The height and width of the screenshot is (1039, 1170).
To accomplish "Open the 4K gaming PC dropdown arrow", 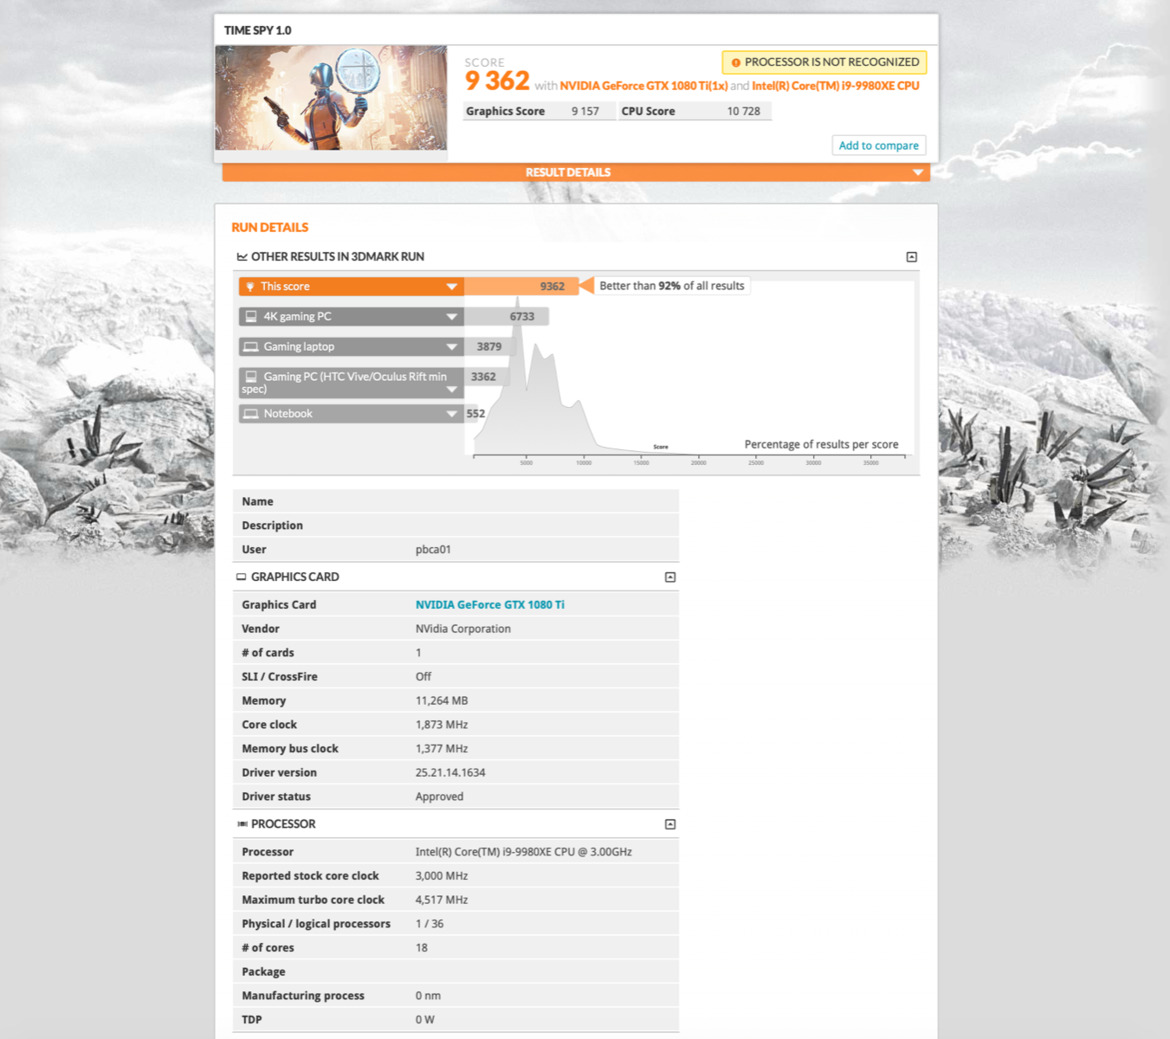I will coord(451,316).
